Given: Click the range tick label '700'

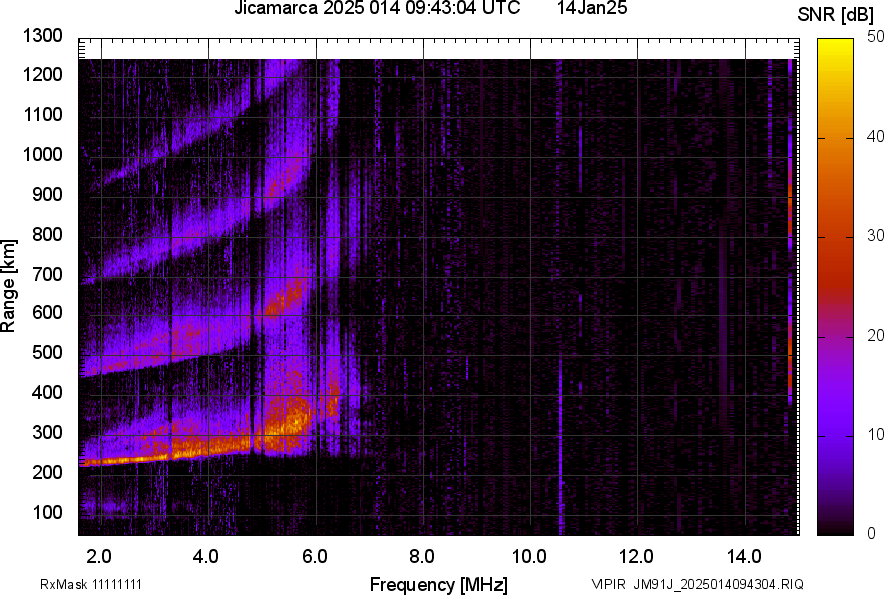Looking at the screenshot, I should click(47, 274).
